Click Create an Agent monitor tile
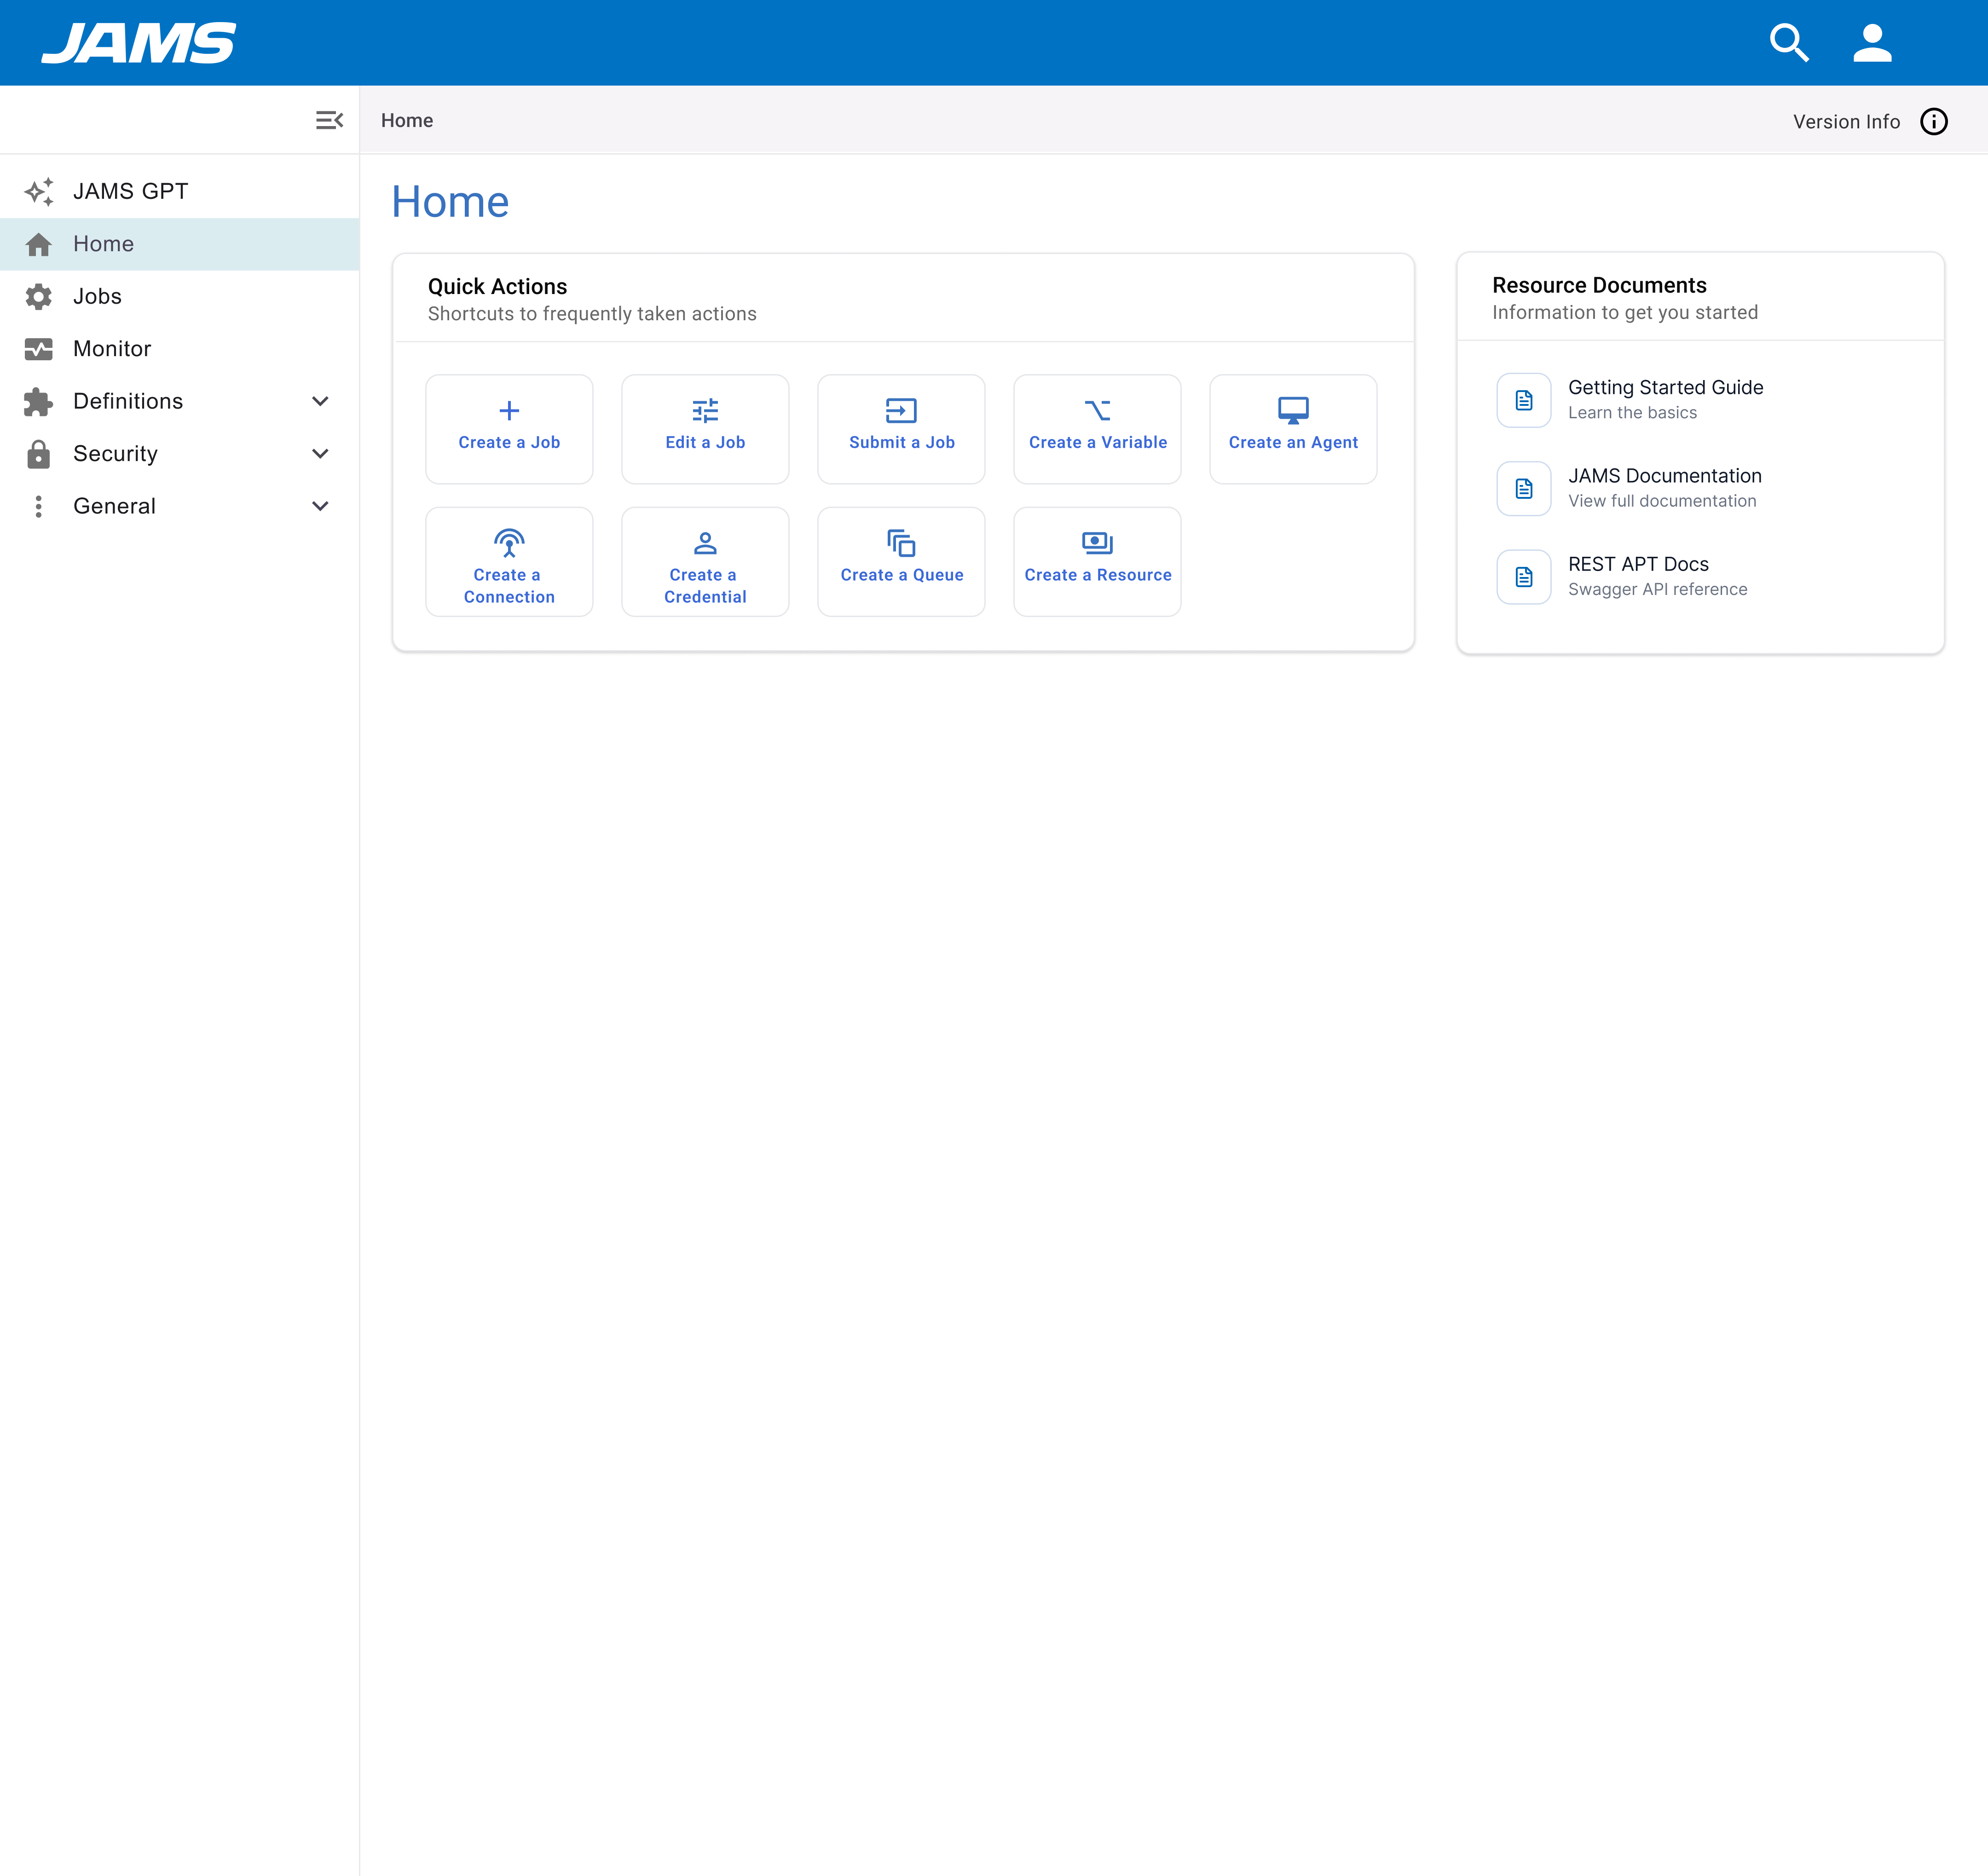The height and width of the screenshot is (1876, 1988). pos(1292,428)
